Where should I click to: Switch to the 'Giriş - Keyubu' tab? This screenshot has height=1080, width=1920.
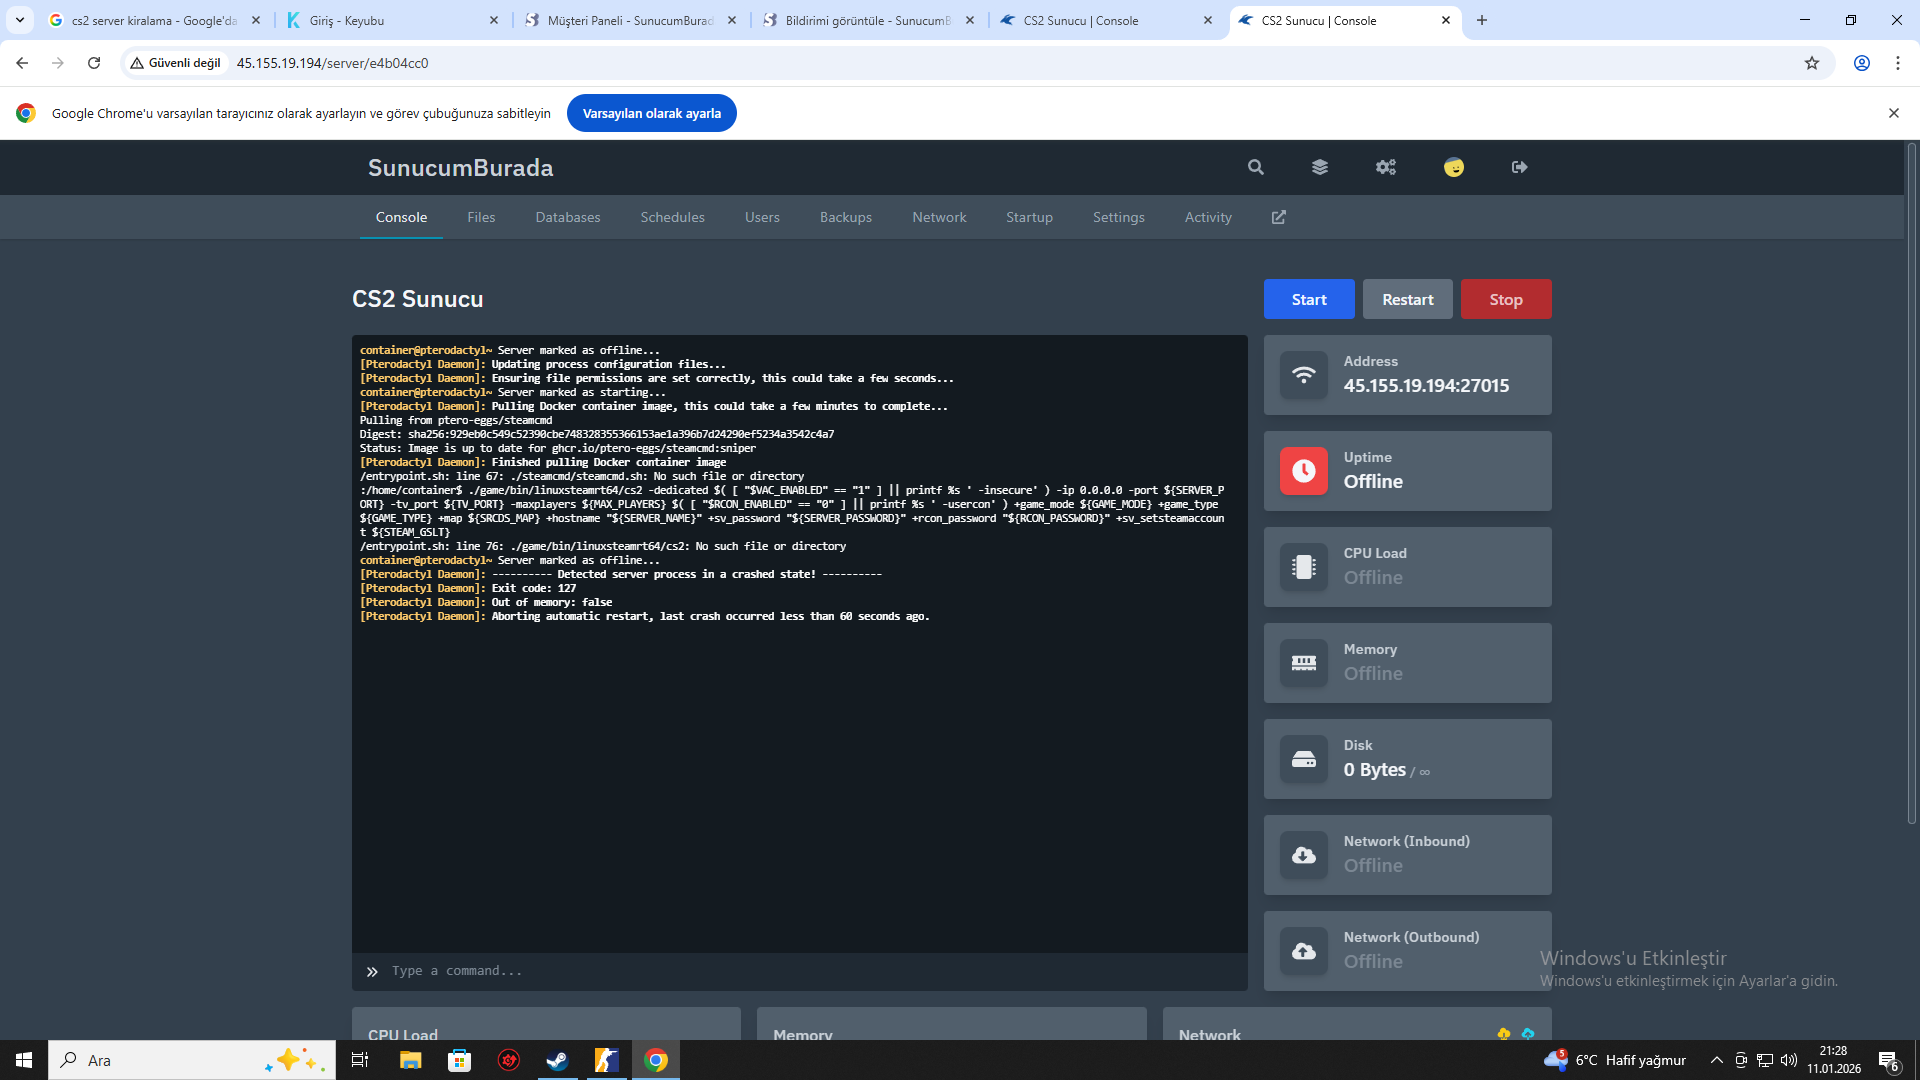point(390,20)
